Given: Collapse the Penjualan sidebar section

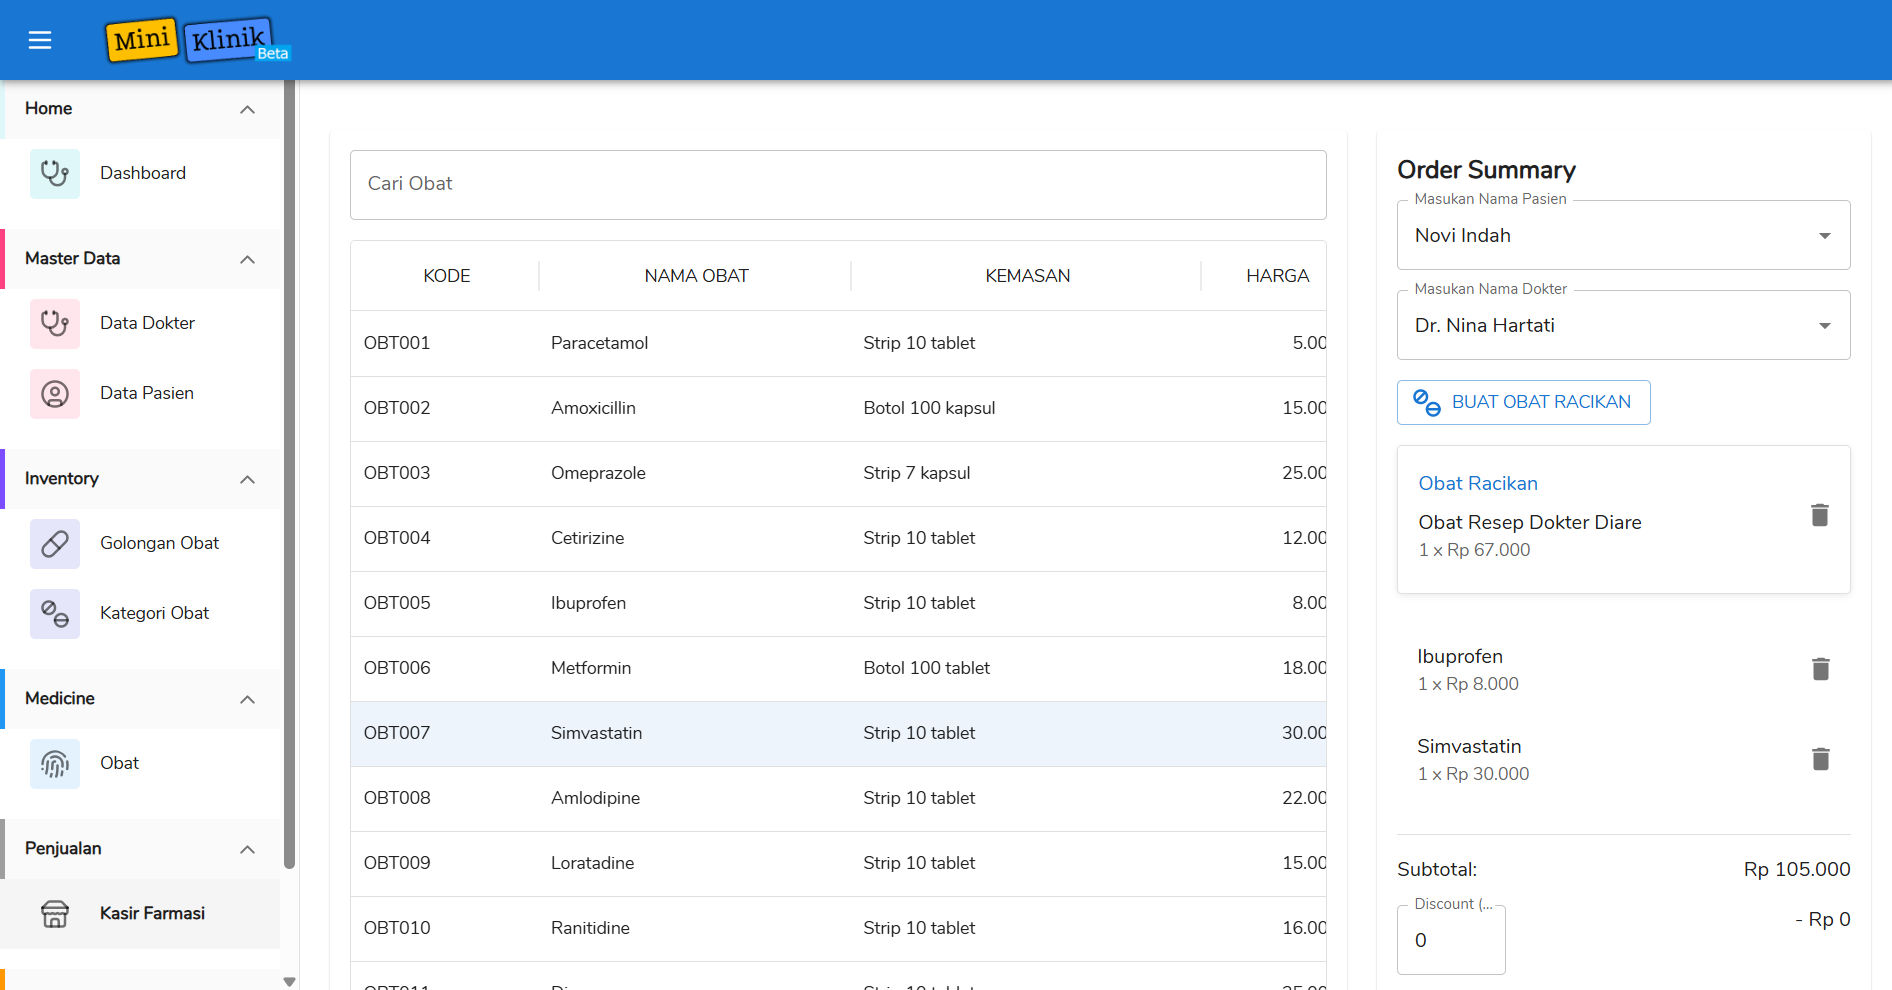Looking at the screenshot, I should coord(248,849).
